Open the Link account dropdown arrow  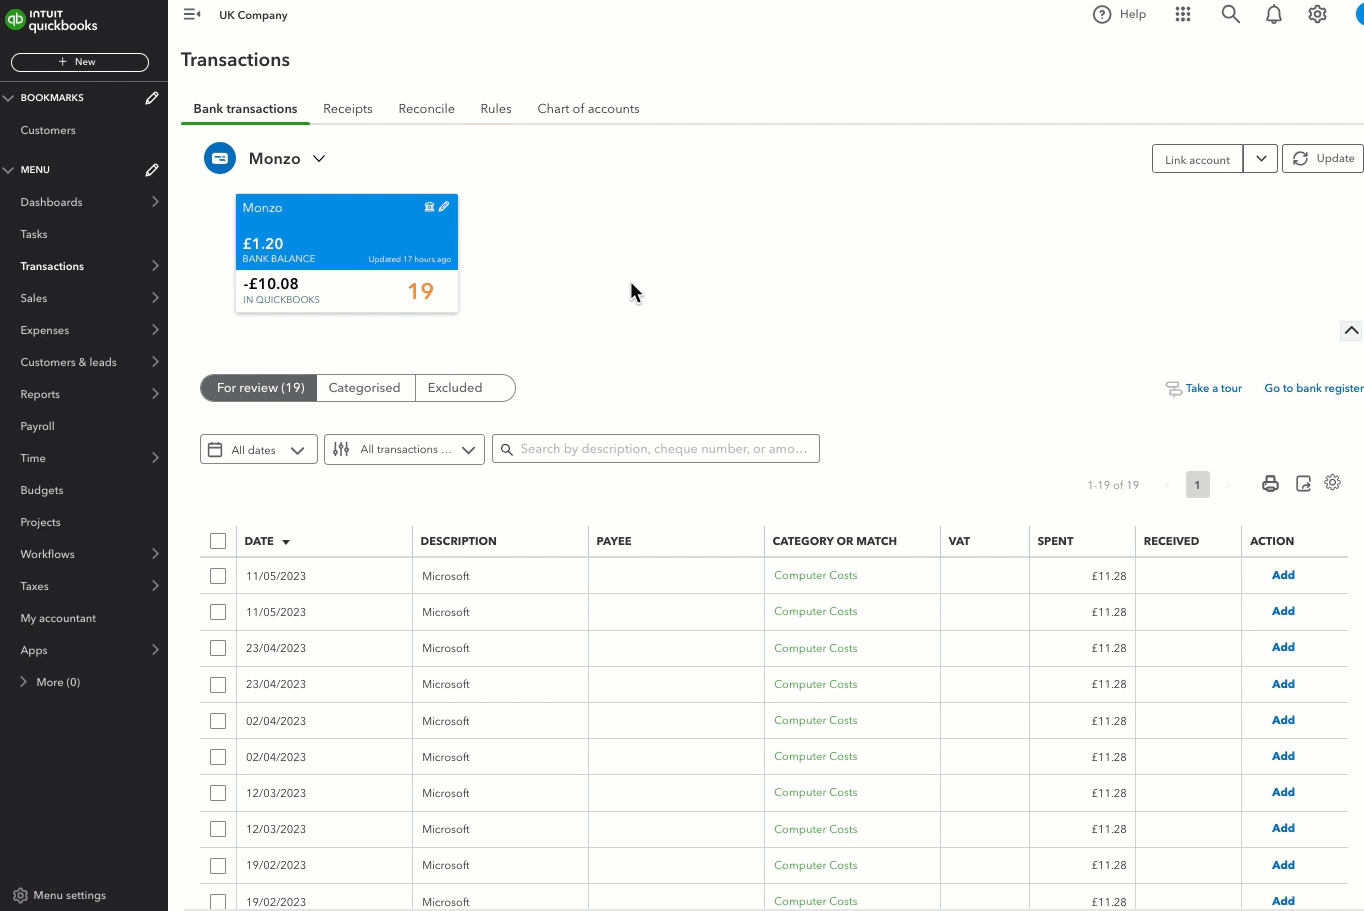pos(1261,159)
